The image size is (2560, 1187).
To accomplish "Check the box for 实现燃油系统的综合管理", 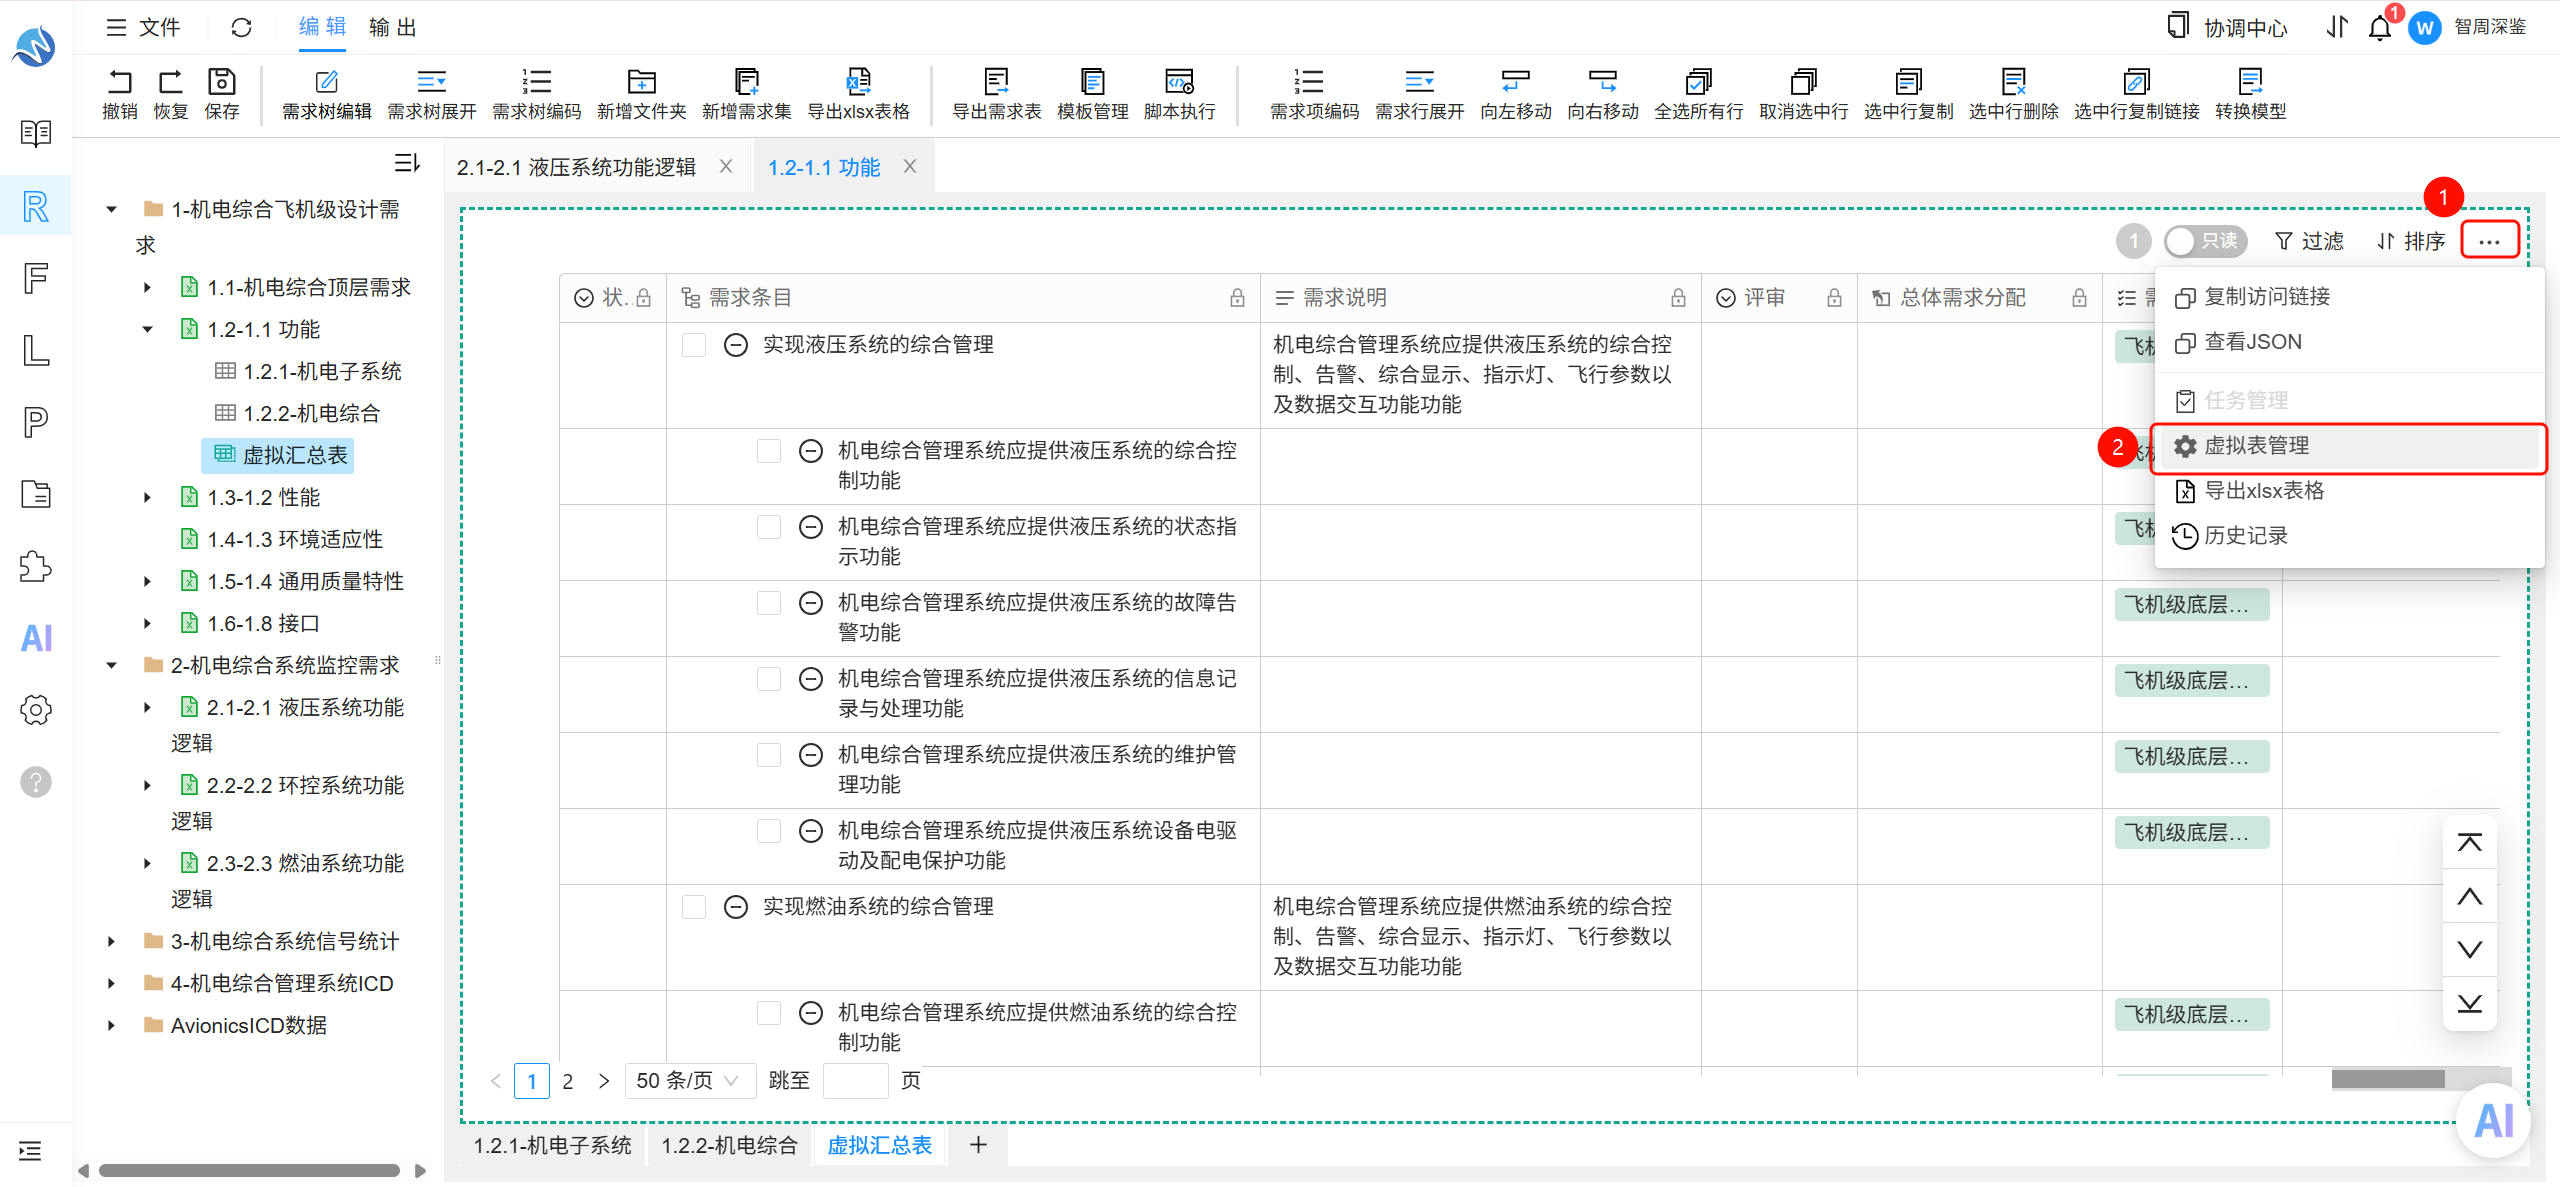I will [693, 907].
